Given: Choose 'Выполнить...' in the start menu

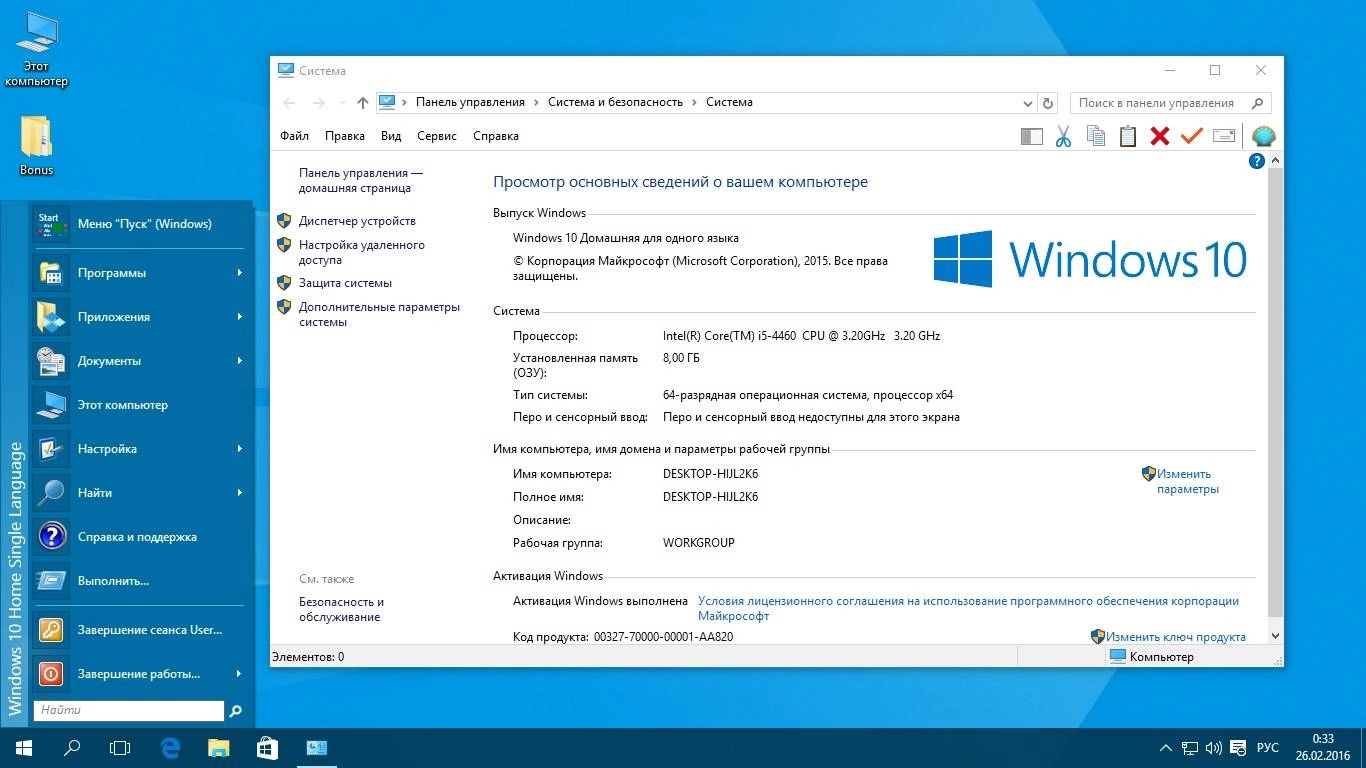Looking at the screenshot, I should pos(139,581).
